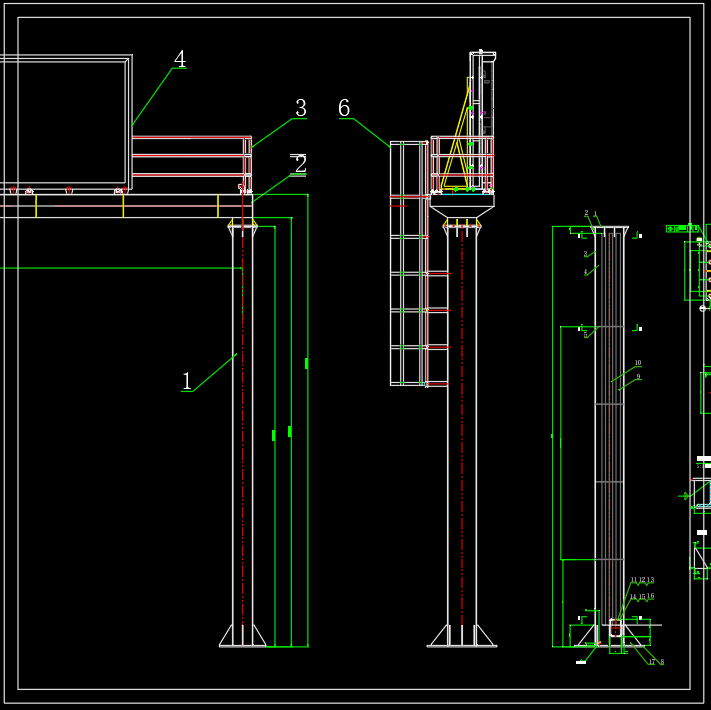Image resolution: width=711 pixels, height=710 pixels.
Task: Click callout number 4 near the billboard
Action: 180,60
